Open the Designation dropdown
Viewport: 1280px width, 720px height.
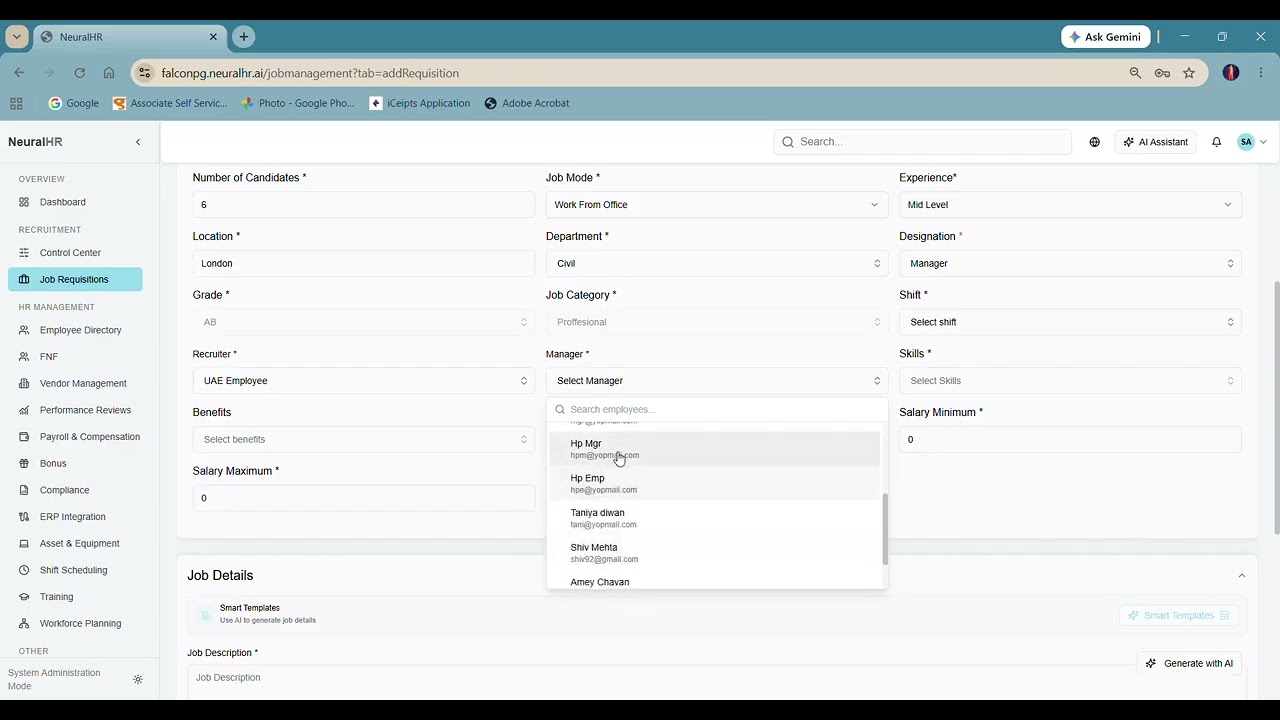1070,264
